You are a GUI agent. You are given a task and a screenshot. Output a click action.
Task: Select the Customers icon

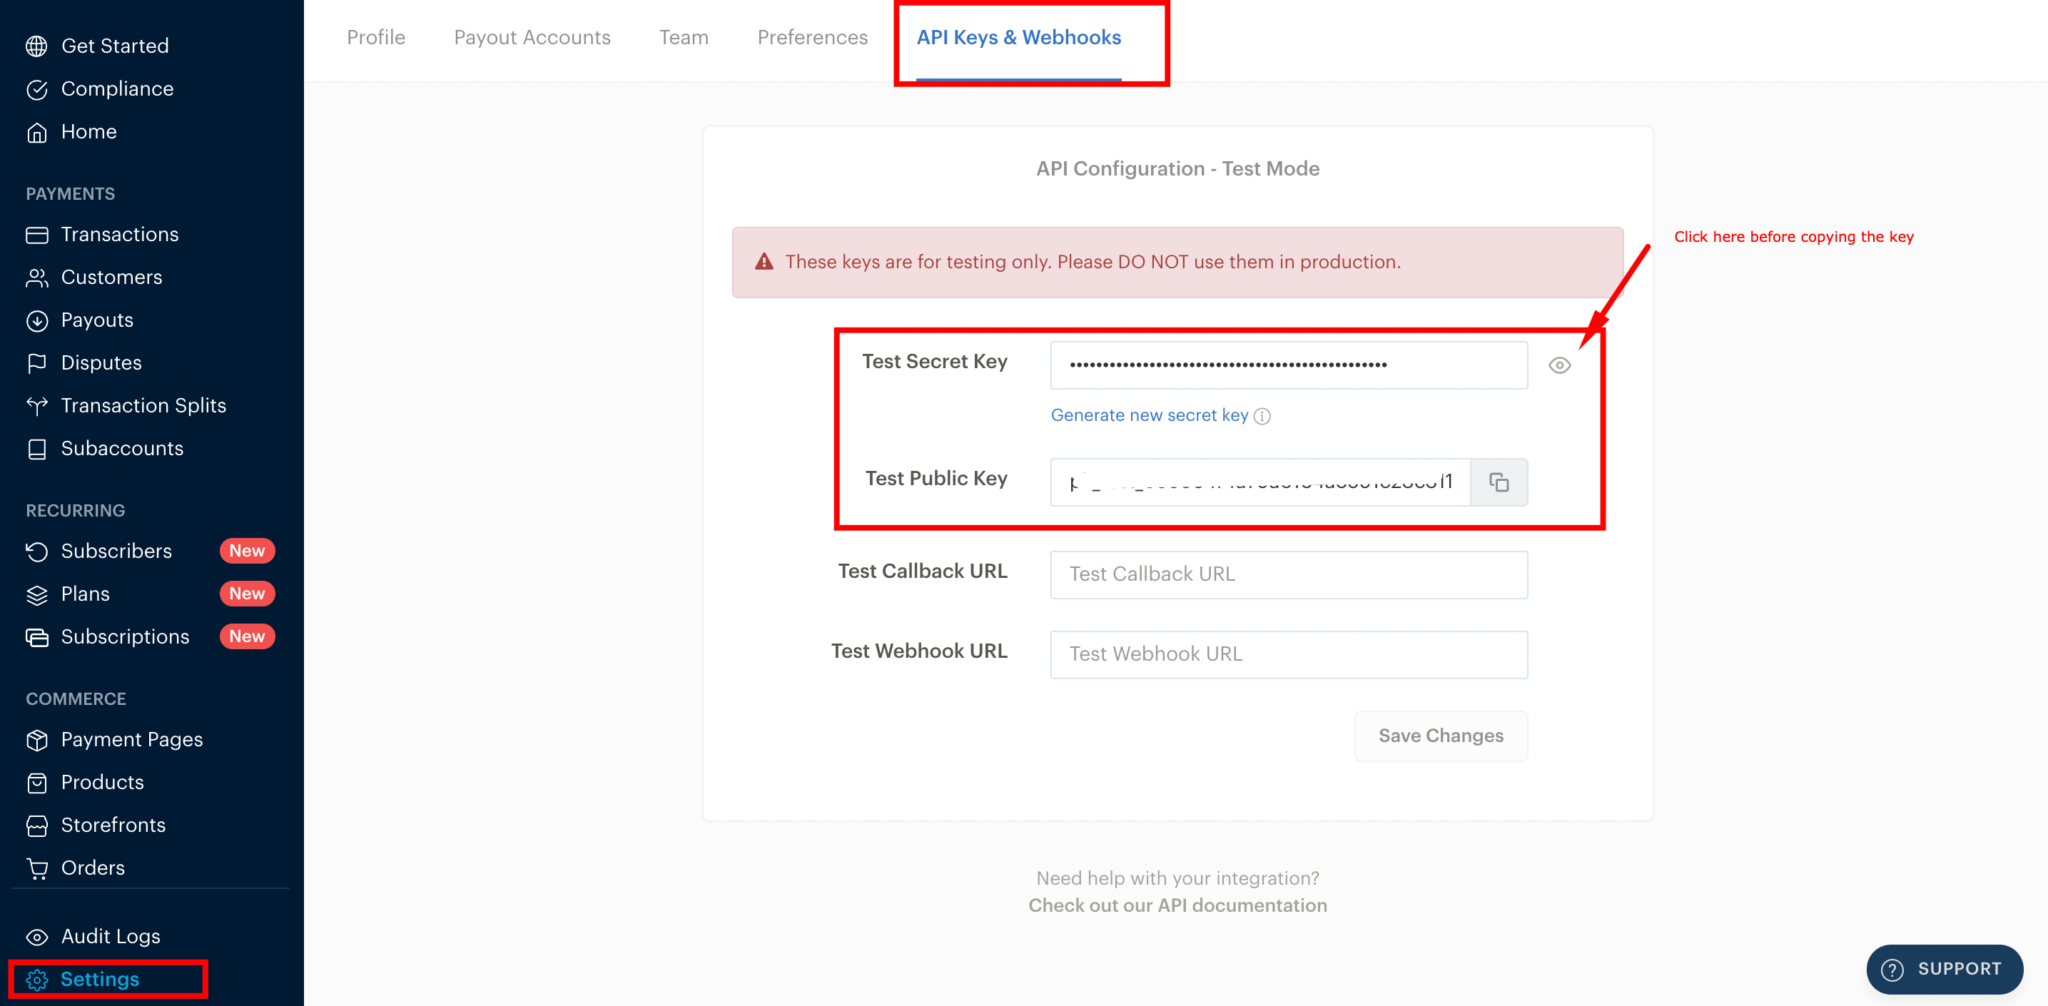click(x=37, y=277)
